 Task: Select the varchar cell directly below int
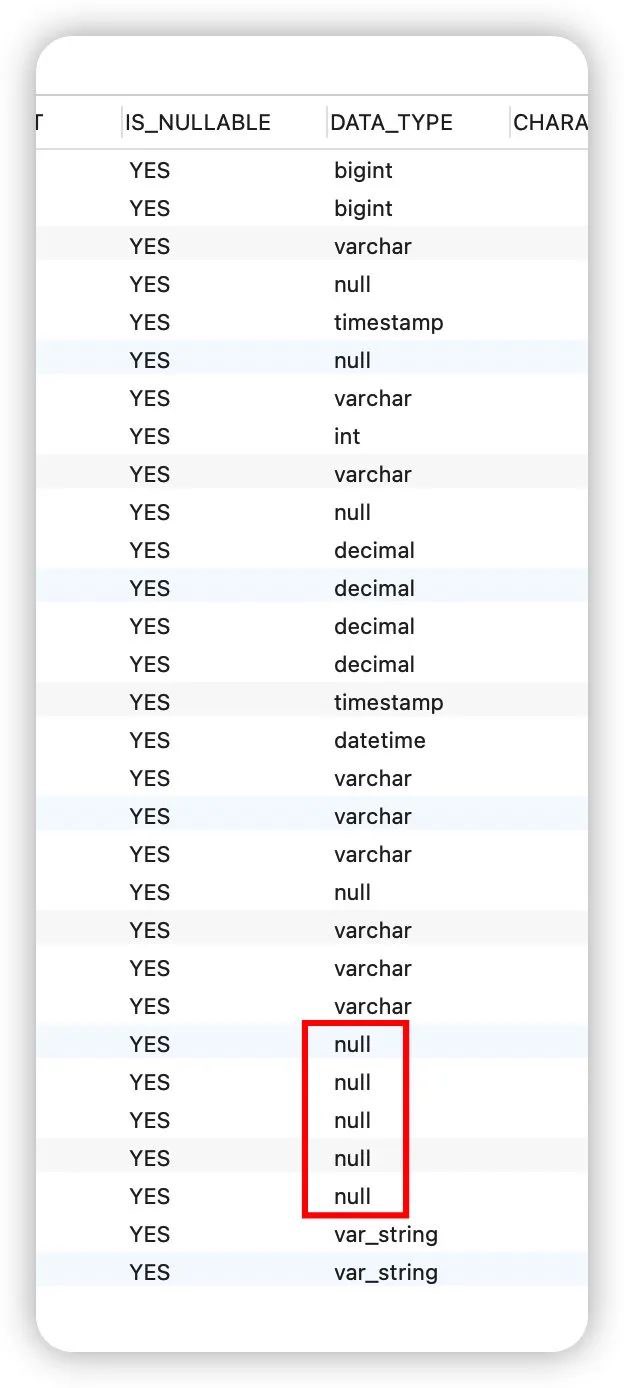click(373, 474)
